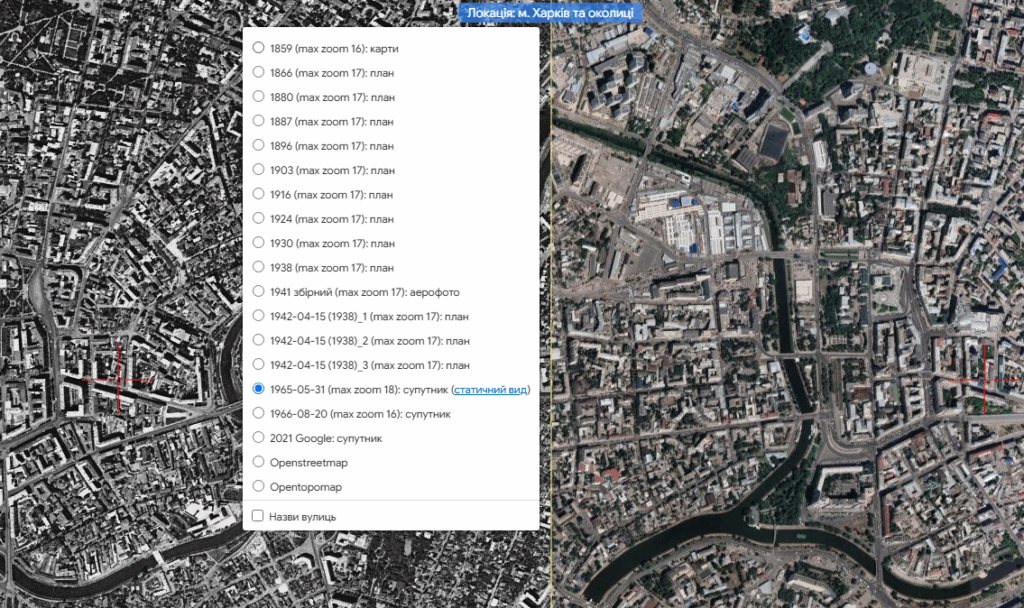Enable the Назви вулиць checkbox
Image resolution: width=1024 pixels, height=608 pixels.
258,516
